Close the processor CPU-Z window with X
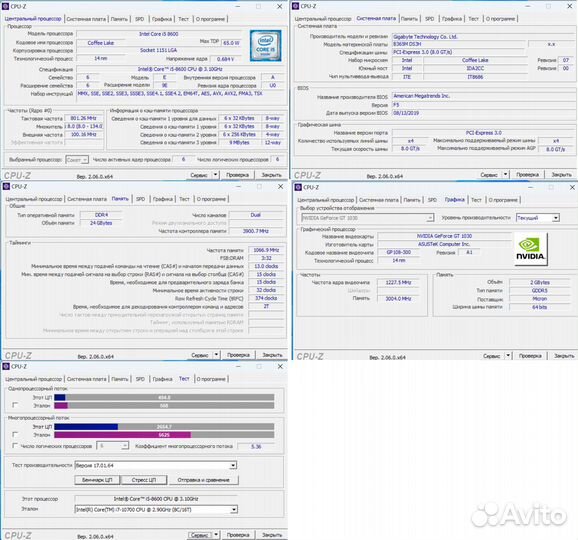The height and width of the screenshot is (540, 578). [280, 6]
